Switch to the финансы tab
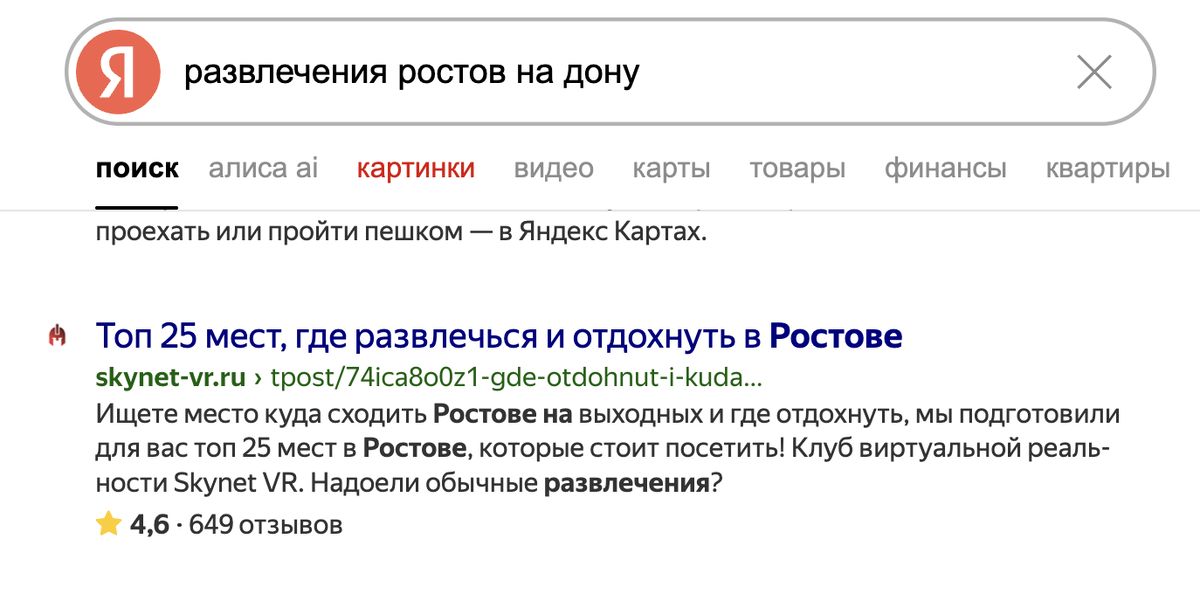This screenshot has height=594, width=1200. click(945, 169)
